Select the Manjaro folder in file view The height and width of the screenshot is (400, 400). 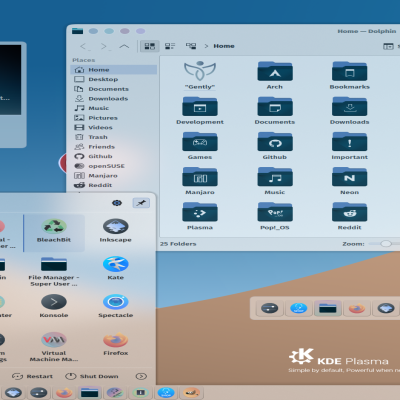pyautogui.click(x=200, y=177)
